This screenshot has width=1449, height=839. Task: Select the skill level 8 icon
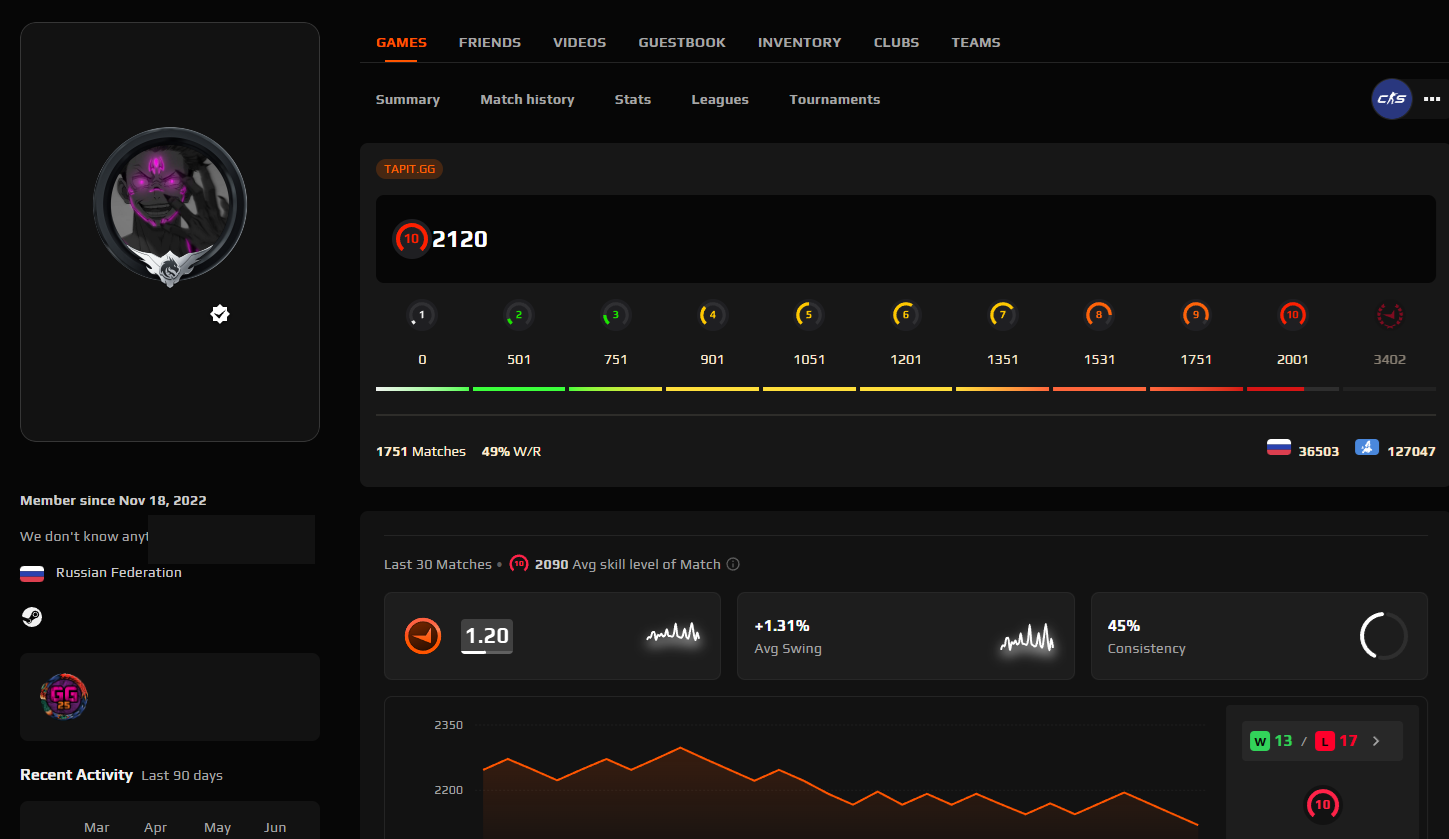click(1099, 315)
